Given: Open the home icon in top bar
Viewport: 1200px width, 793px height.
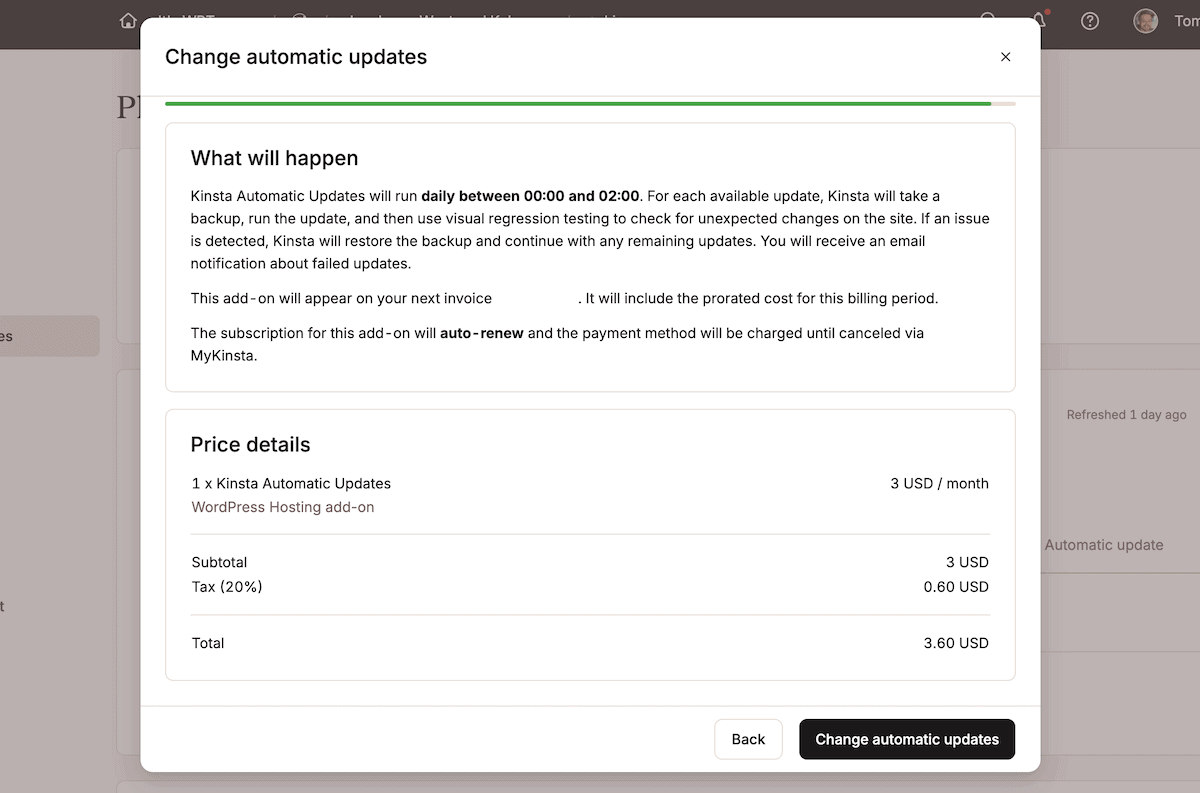Looking at the screenshot, I should 127,21.
